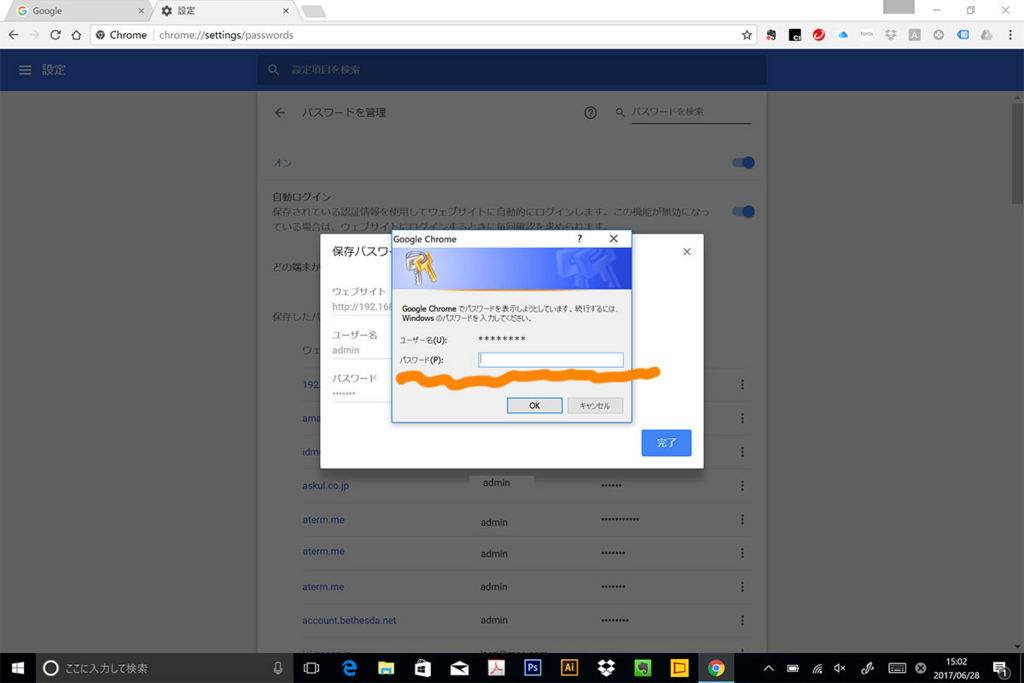1024x683 pixels.
Task: Close the Google tab
Action: point(141,11)
